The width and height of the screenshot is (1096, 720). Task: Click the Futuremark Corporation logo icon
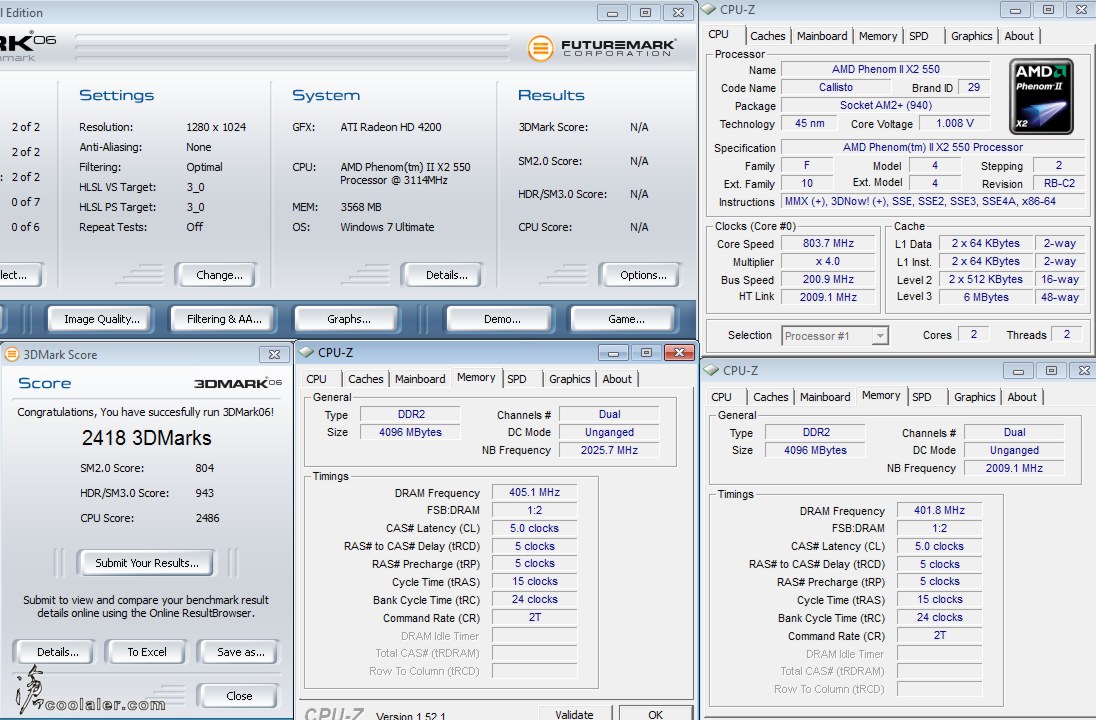click(x=540, y=48)
